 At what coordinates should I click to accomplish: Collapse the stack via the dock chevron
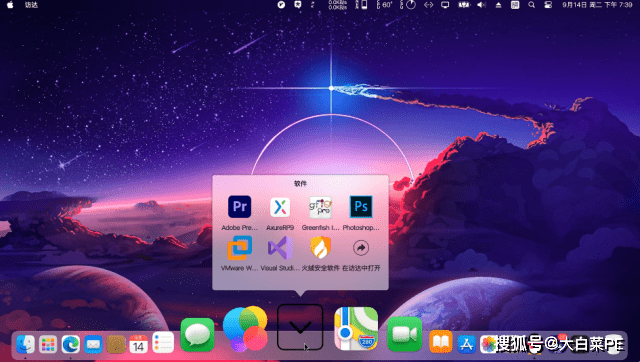click(300, 327)
